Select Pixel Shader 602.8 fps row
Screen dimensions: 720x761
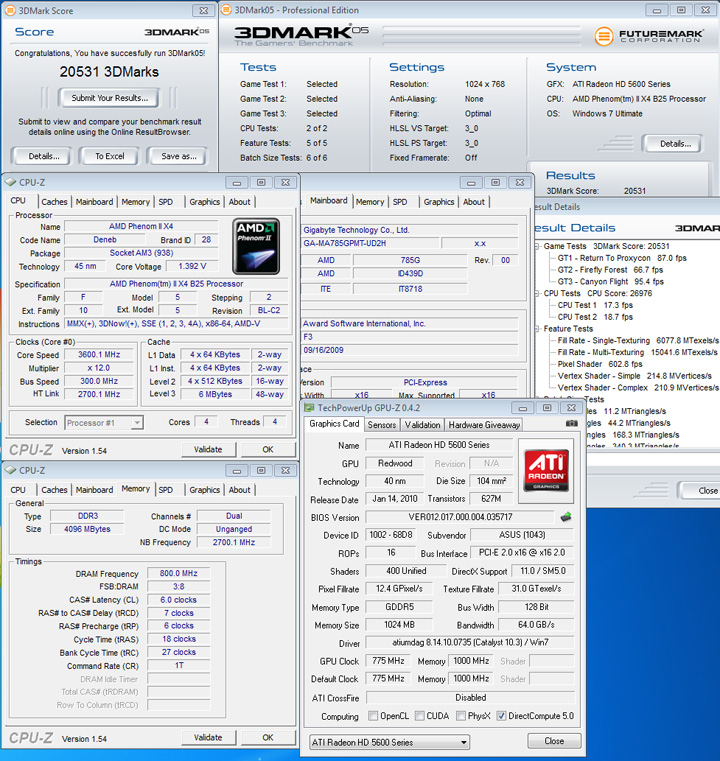[600, 364]
